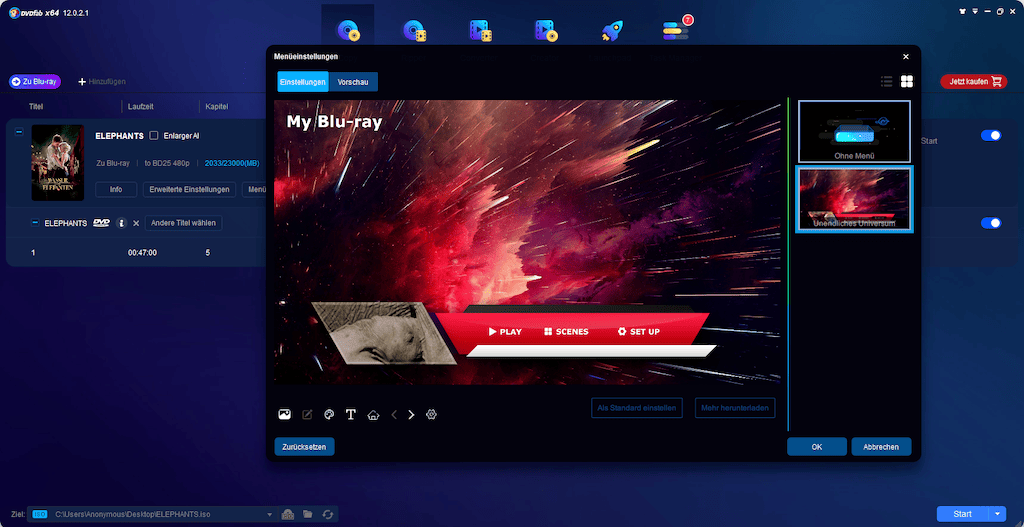The image size is (1024, 527).
Task: Confirm the menu settings with OK
Action: click(x=816, y=447)
